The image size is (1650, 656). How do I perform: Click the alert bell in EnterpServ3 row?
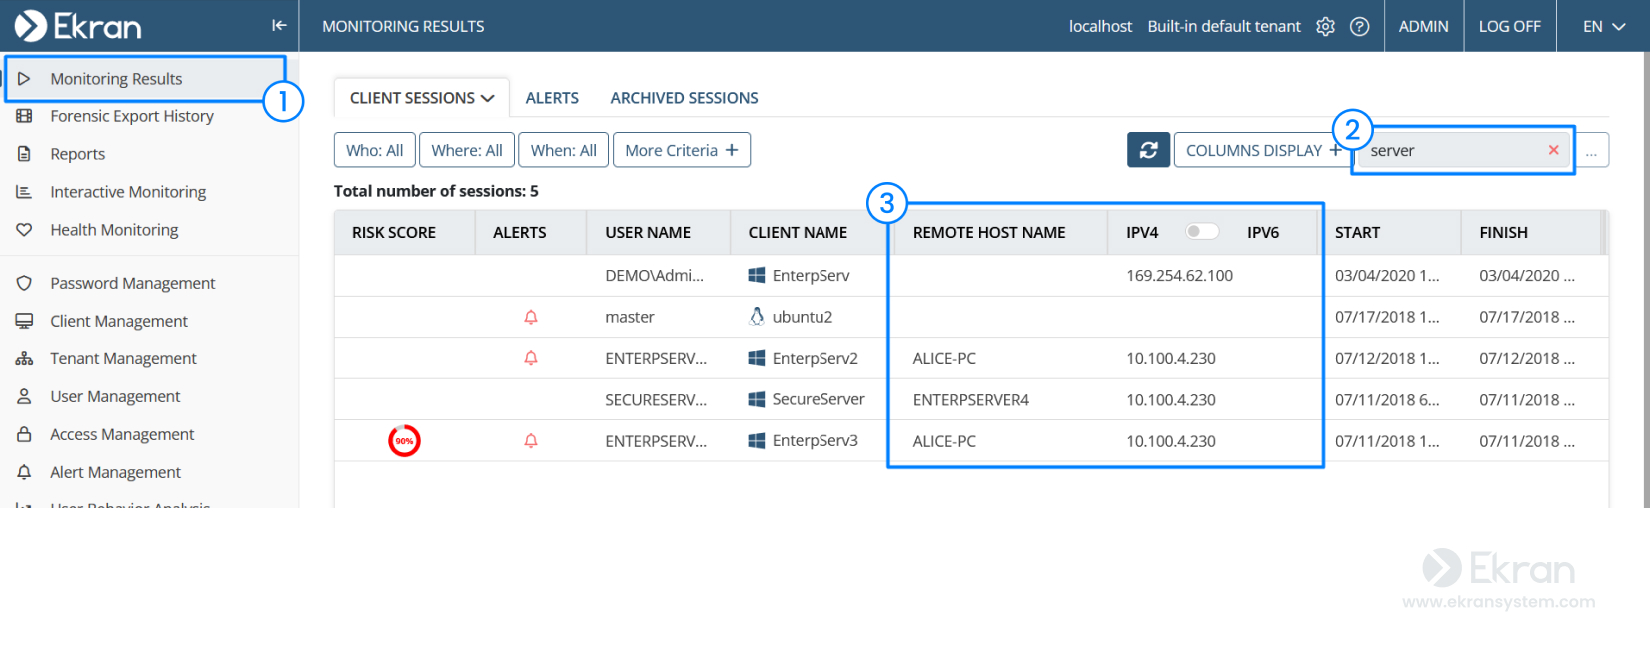pos(531,441)
